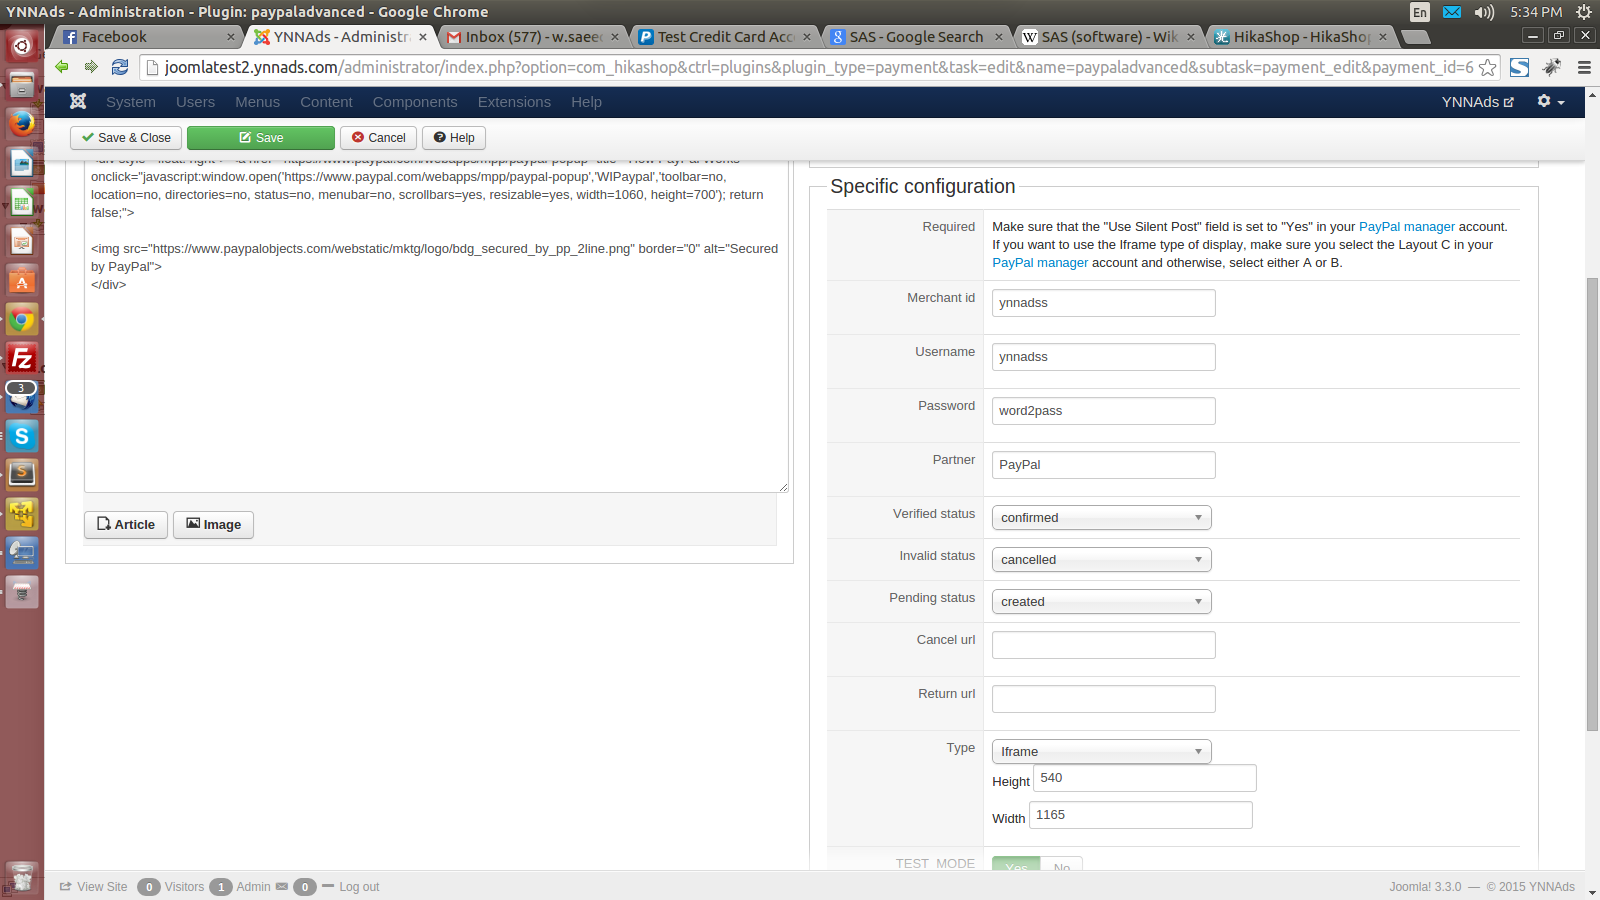Set TEST MODE to No
This screenshot has height=900, width=1600.
1062,865
